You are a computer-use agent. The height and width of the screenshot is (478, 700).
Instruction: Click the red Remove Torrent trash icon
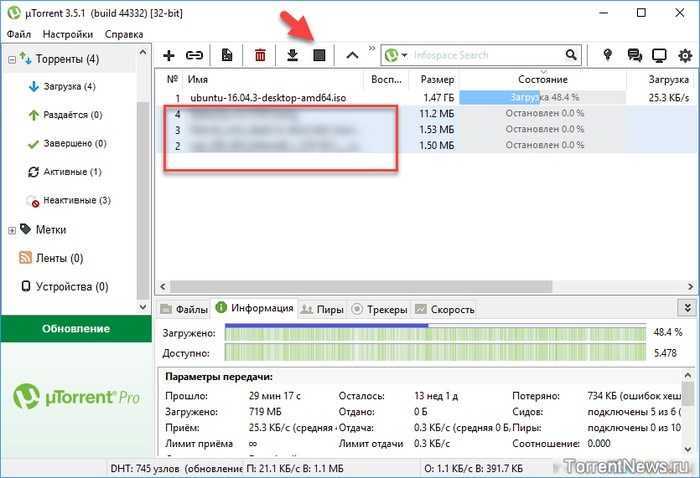click(x=260, y=55)
